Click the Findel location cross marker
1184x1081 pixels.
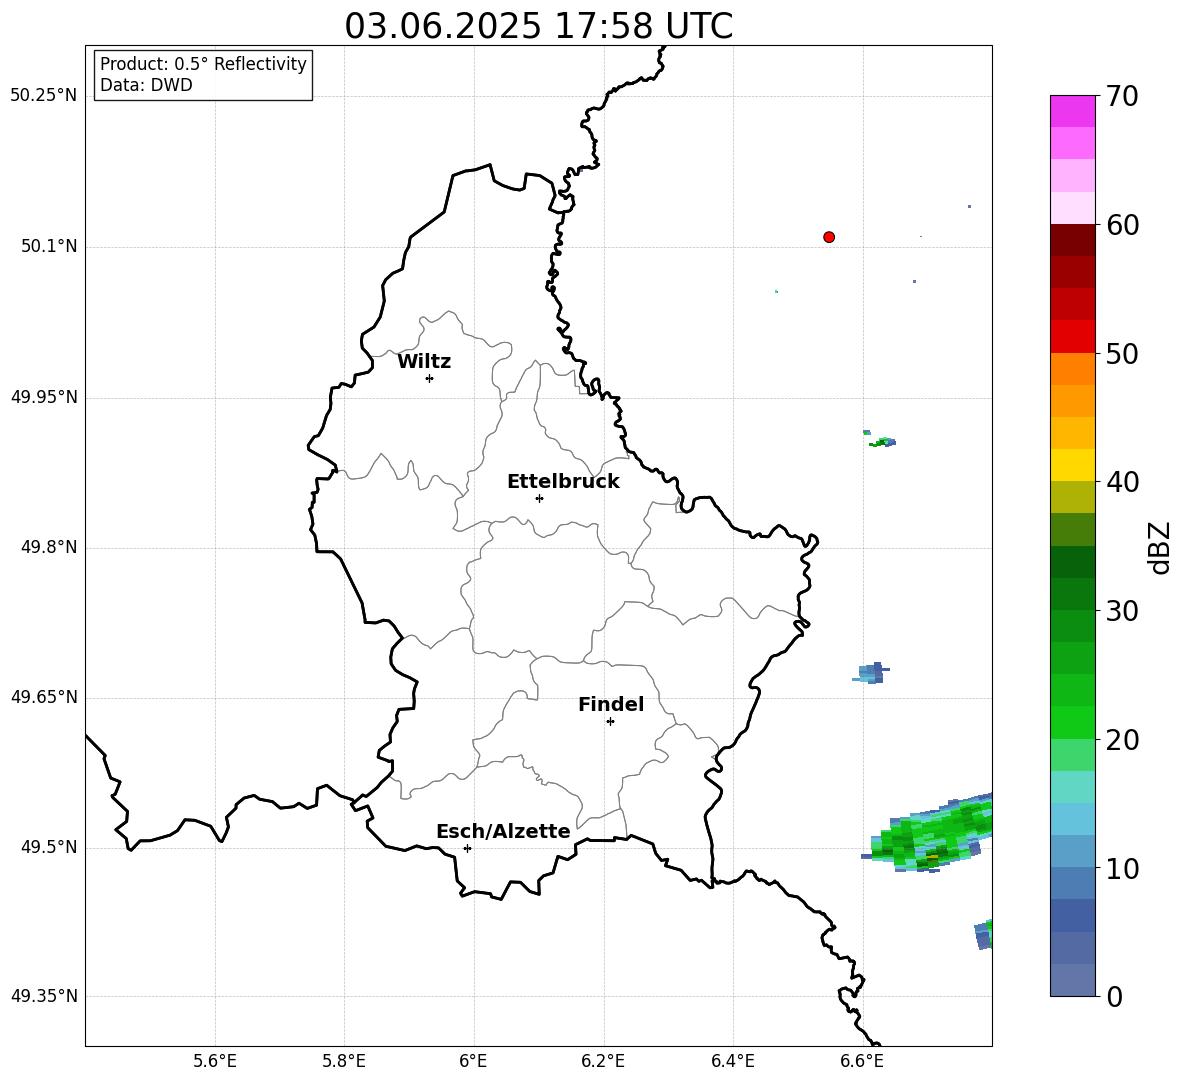[x=610, y=722]
